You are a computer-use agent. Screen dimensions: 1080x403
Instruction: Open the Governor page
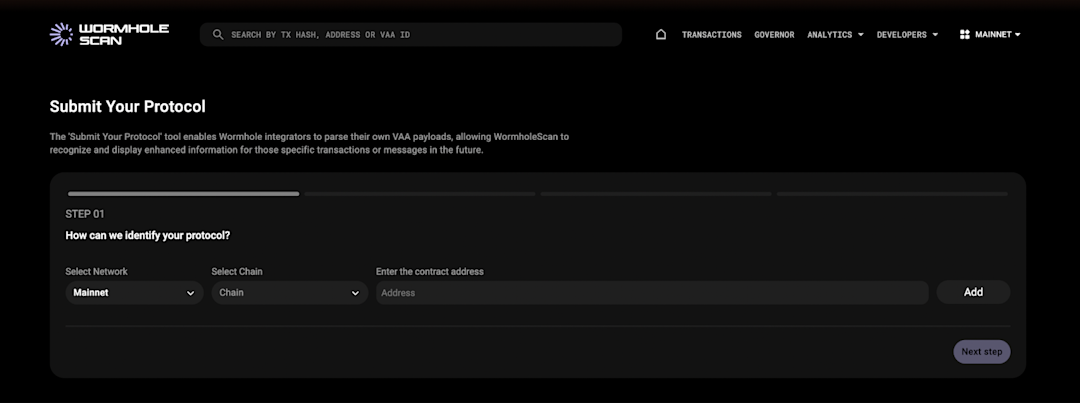pyautogui.click(x=774, y=34)
